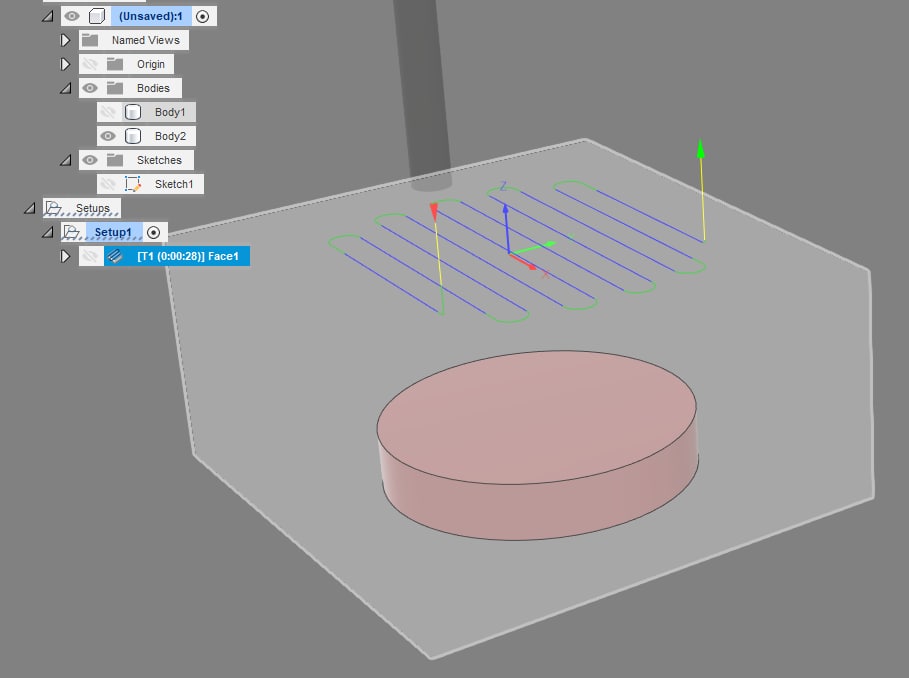Click the component cube icon beside (Unsaved):1

click(97, 16)
